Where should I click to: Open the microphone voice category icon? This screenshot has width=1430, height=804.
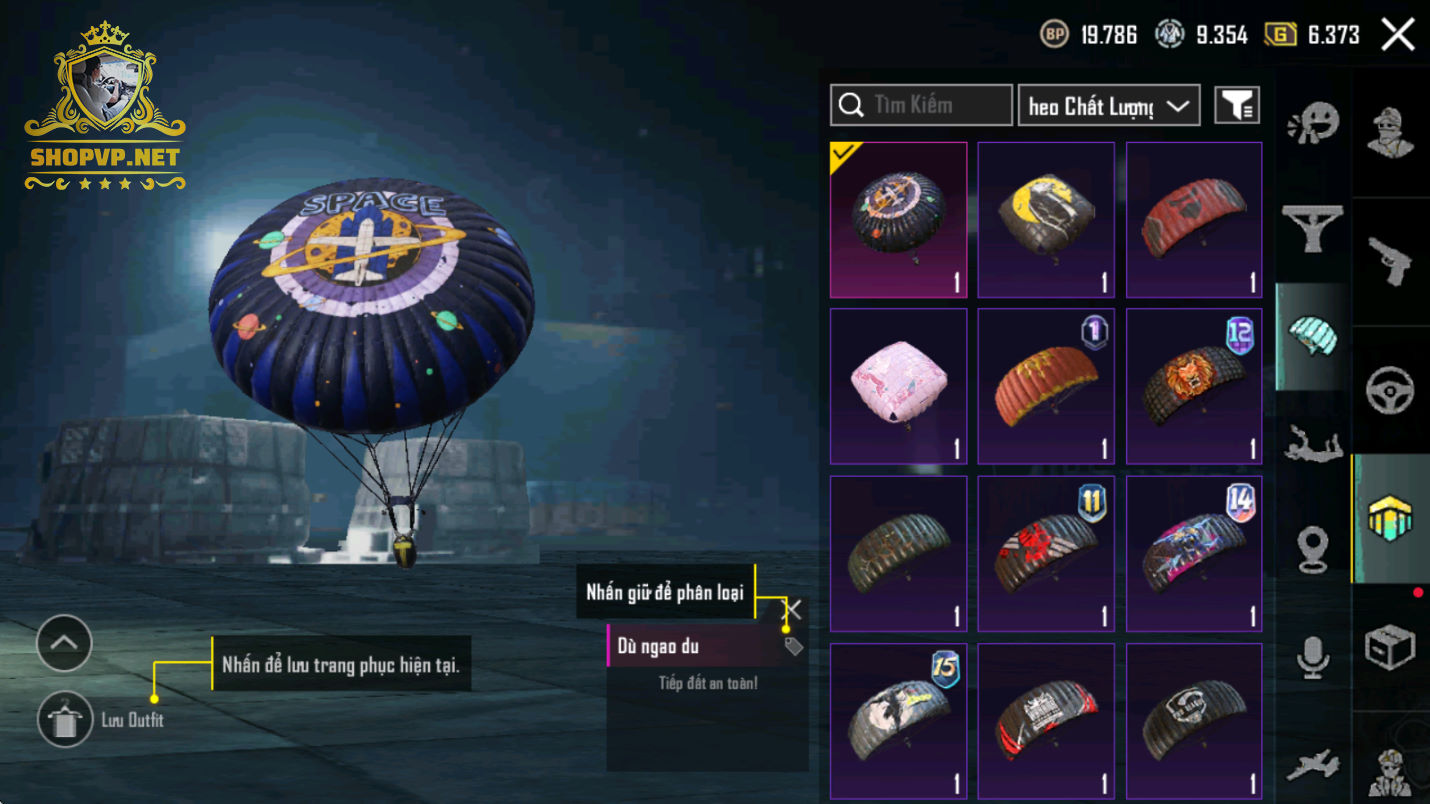(1313, 657)
